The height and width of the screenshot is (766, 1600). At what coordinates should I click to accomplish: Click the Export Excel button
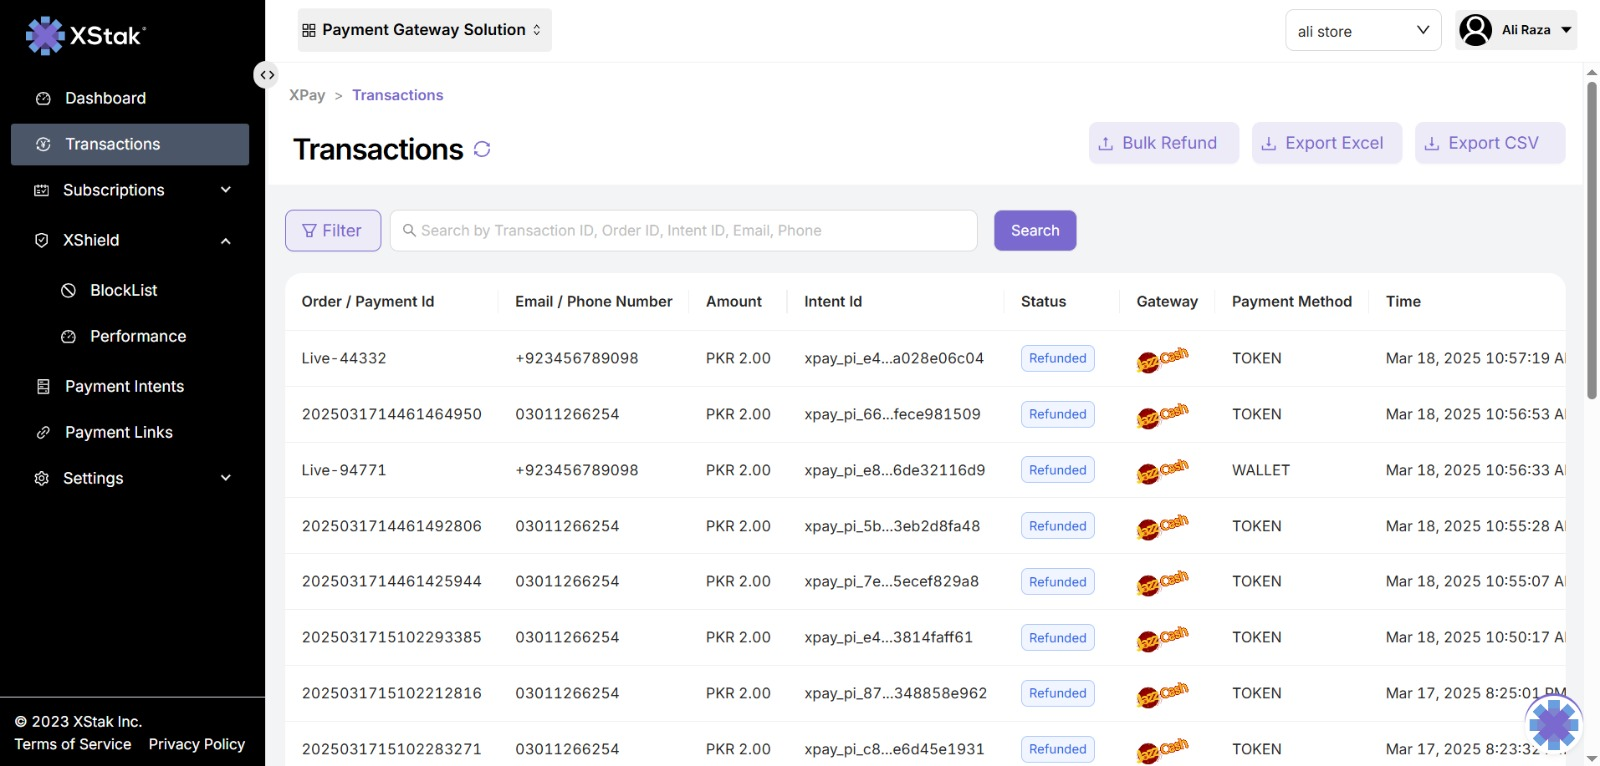click(1326, 143)
